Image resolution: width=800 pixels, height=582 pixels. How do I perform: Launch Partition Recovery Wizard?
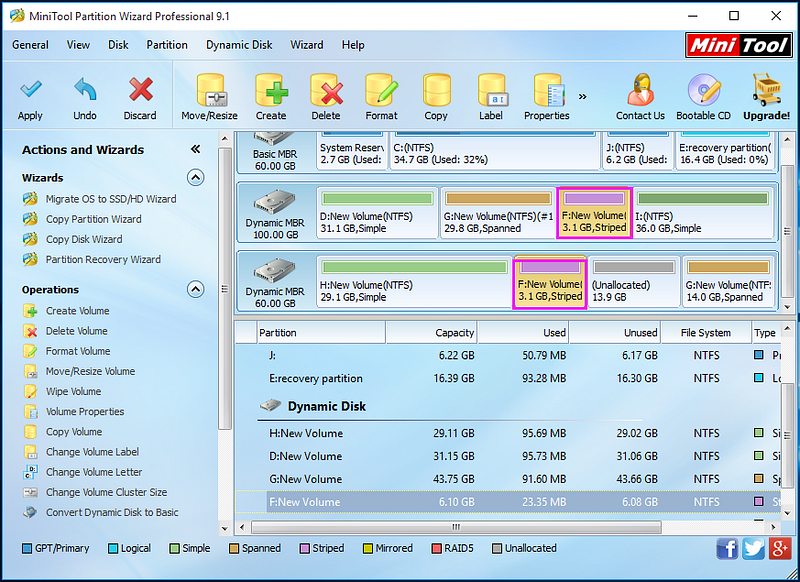[x=92, y=259]
